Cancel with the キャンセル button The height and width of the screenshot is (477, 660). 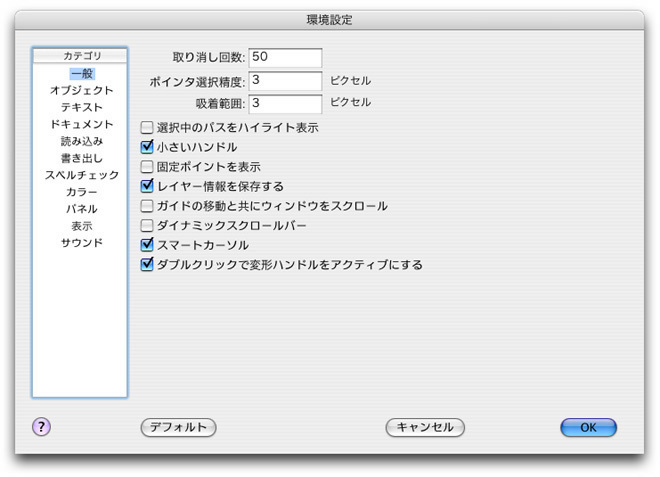click(x=425, y=427)
